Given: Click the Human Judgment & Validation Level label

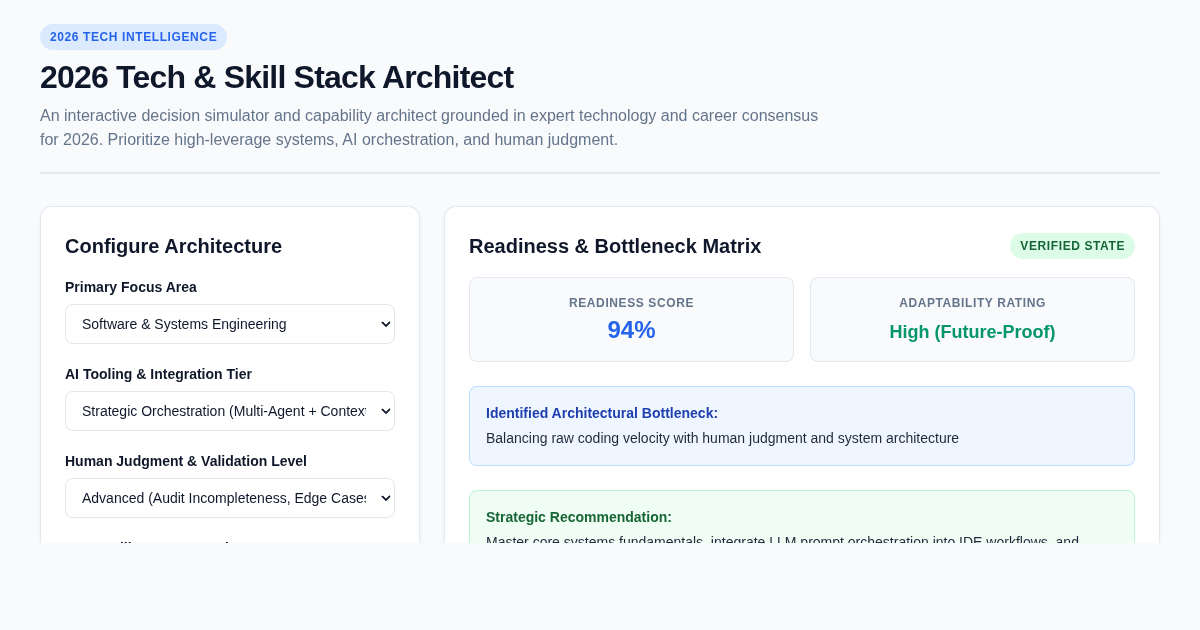Looking at the screenshot, I should tap(186, 461).
